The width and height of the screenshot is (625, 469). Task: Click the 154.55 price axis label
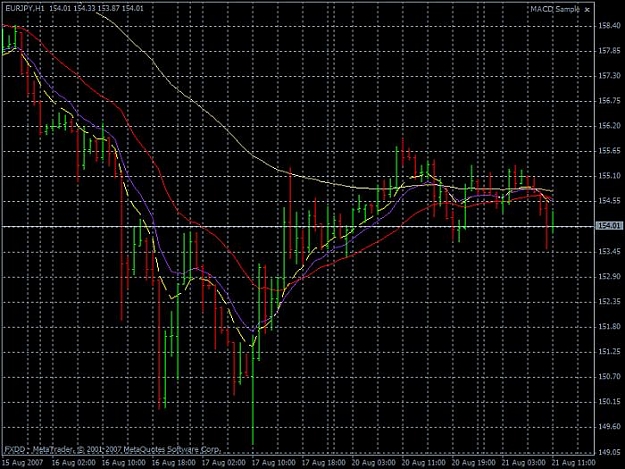tap(610, 201)
